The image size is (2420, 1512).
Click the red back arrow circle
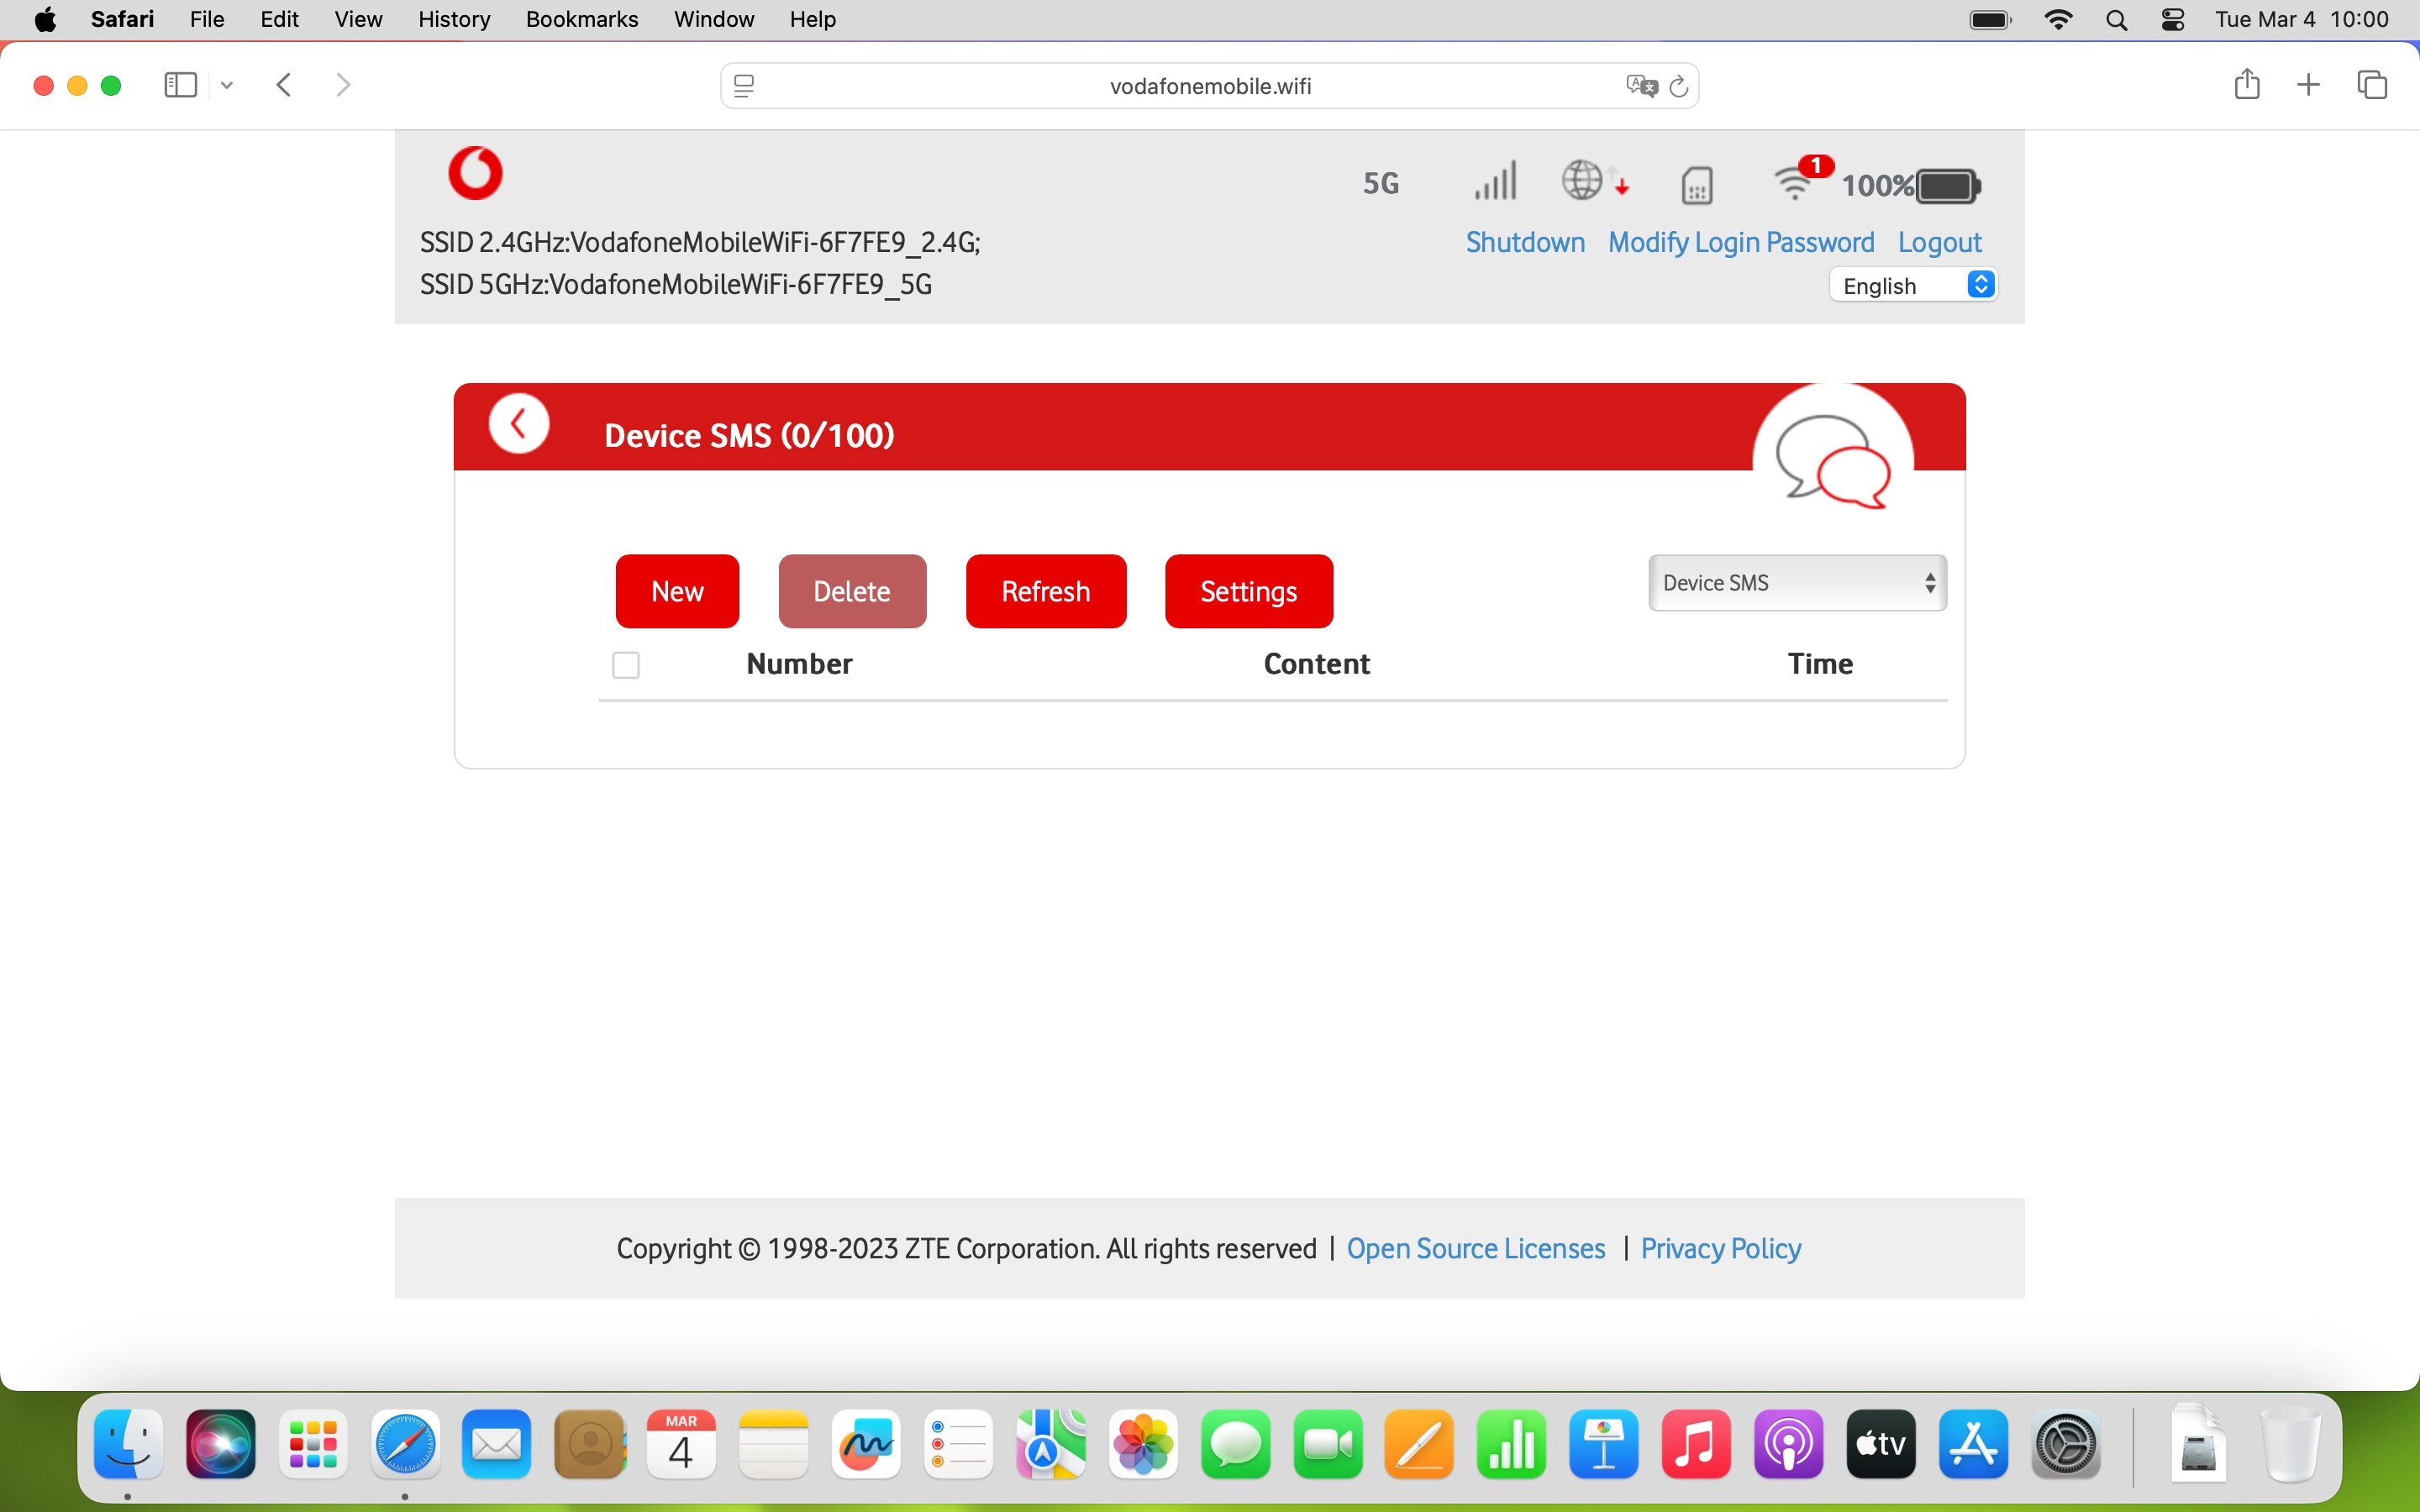518,425
